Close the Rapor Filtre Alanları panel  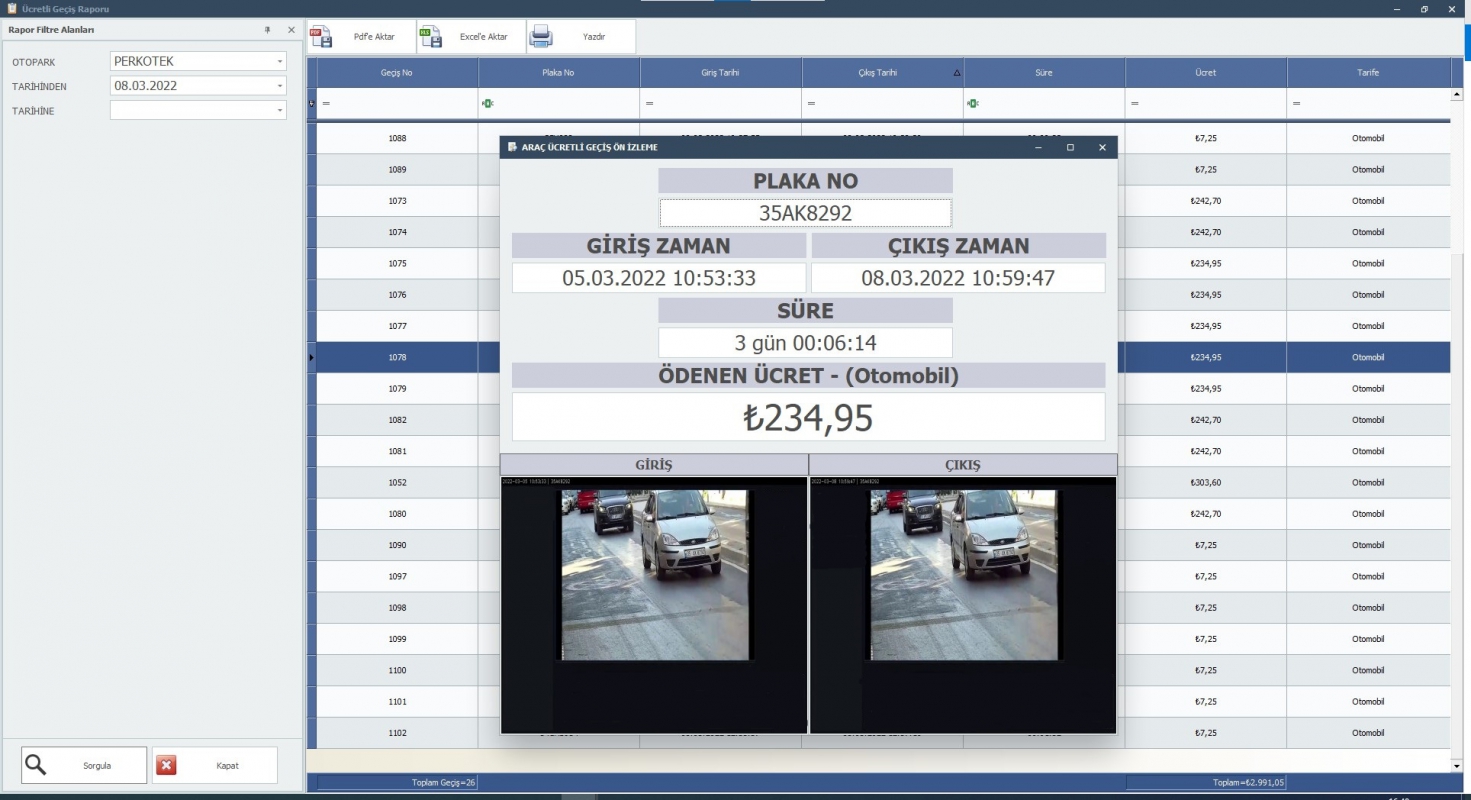tap(291, 30)
